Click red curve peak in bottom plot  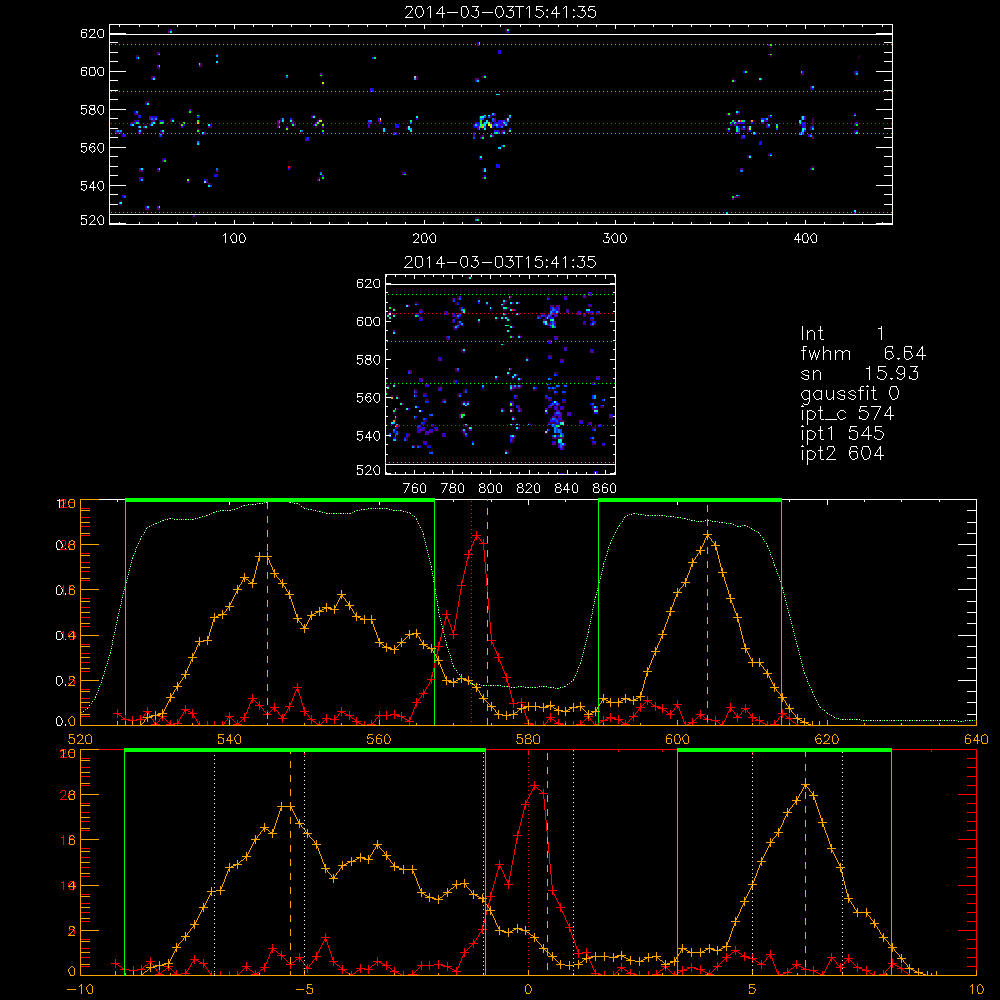pyautogui.click(x=534, y=786)
